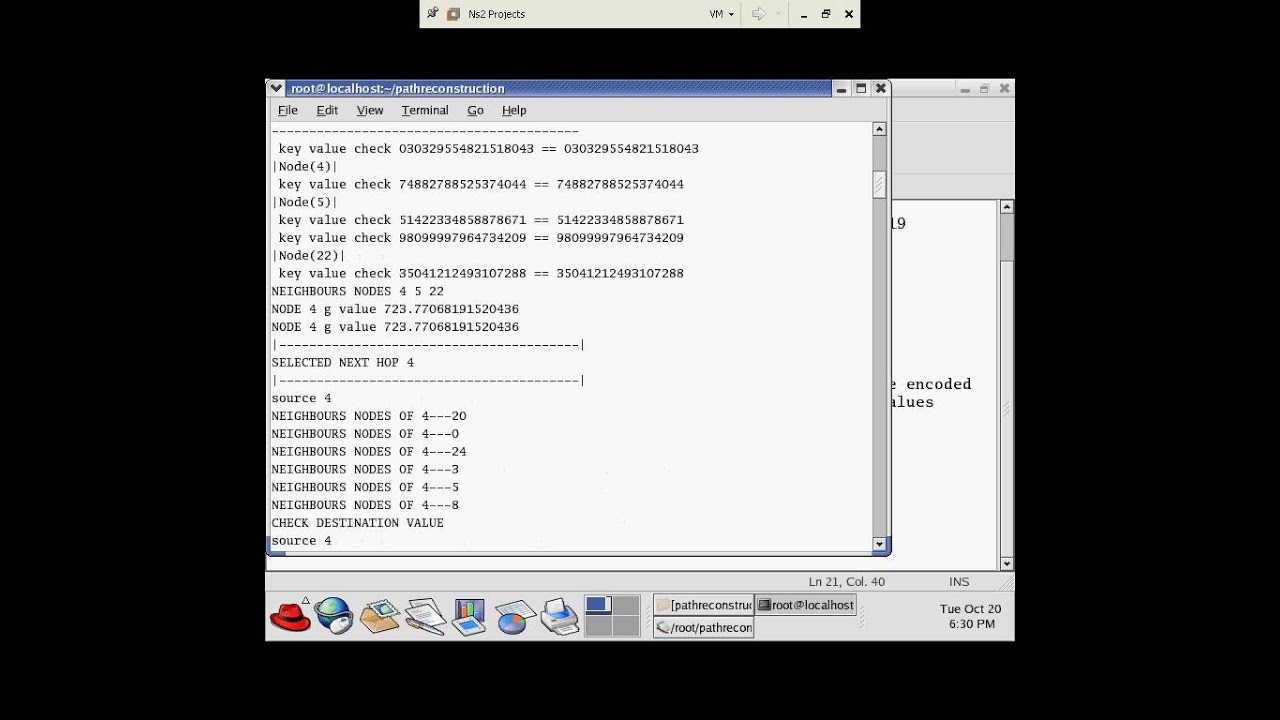The image size is (1280, 720).
Task: Open the Edit menu
Action: 327,110
